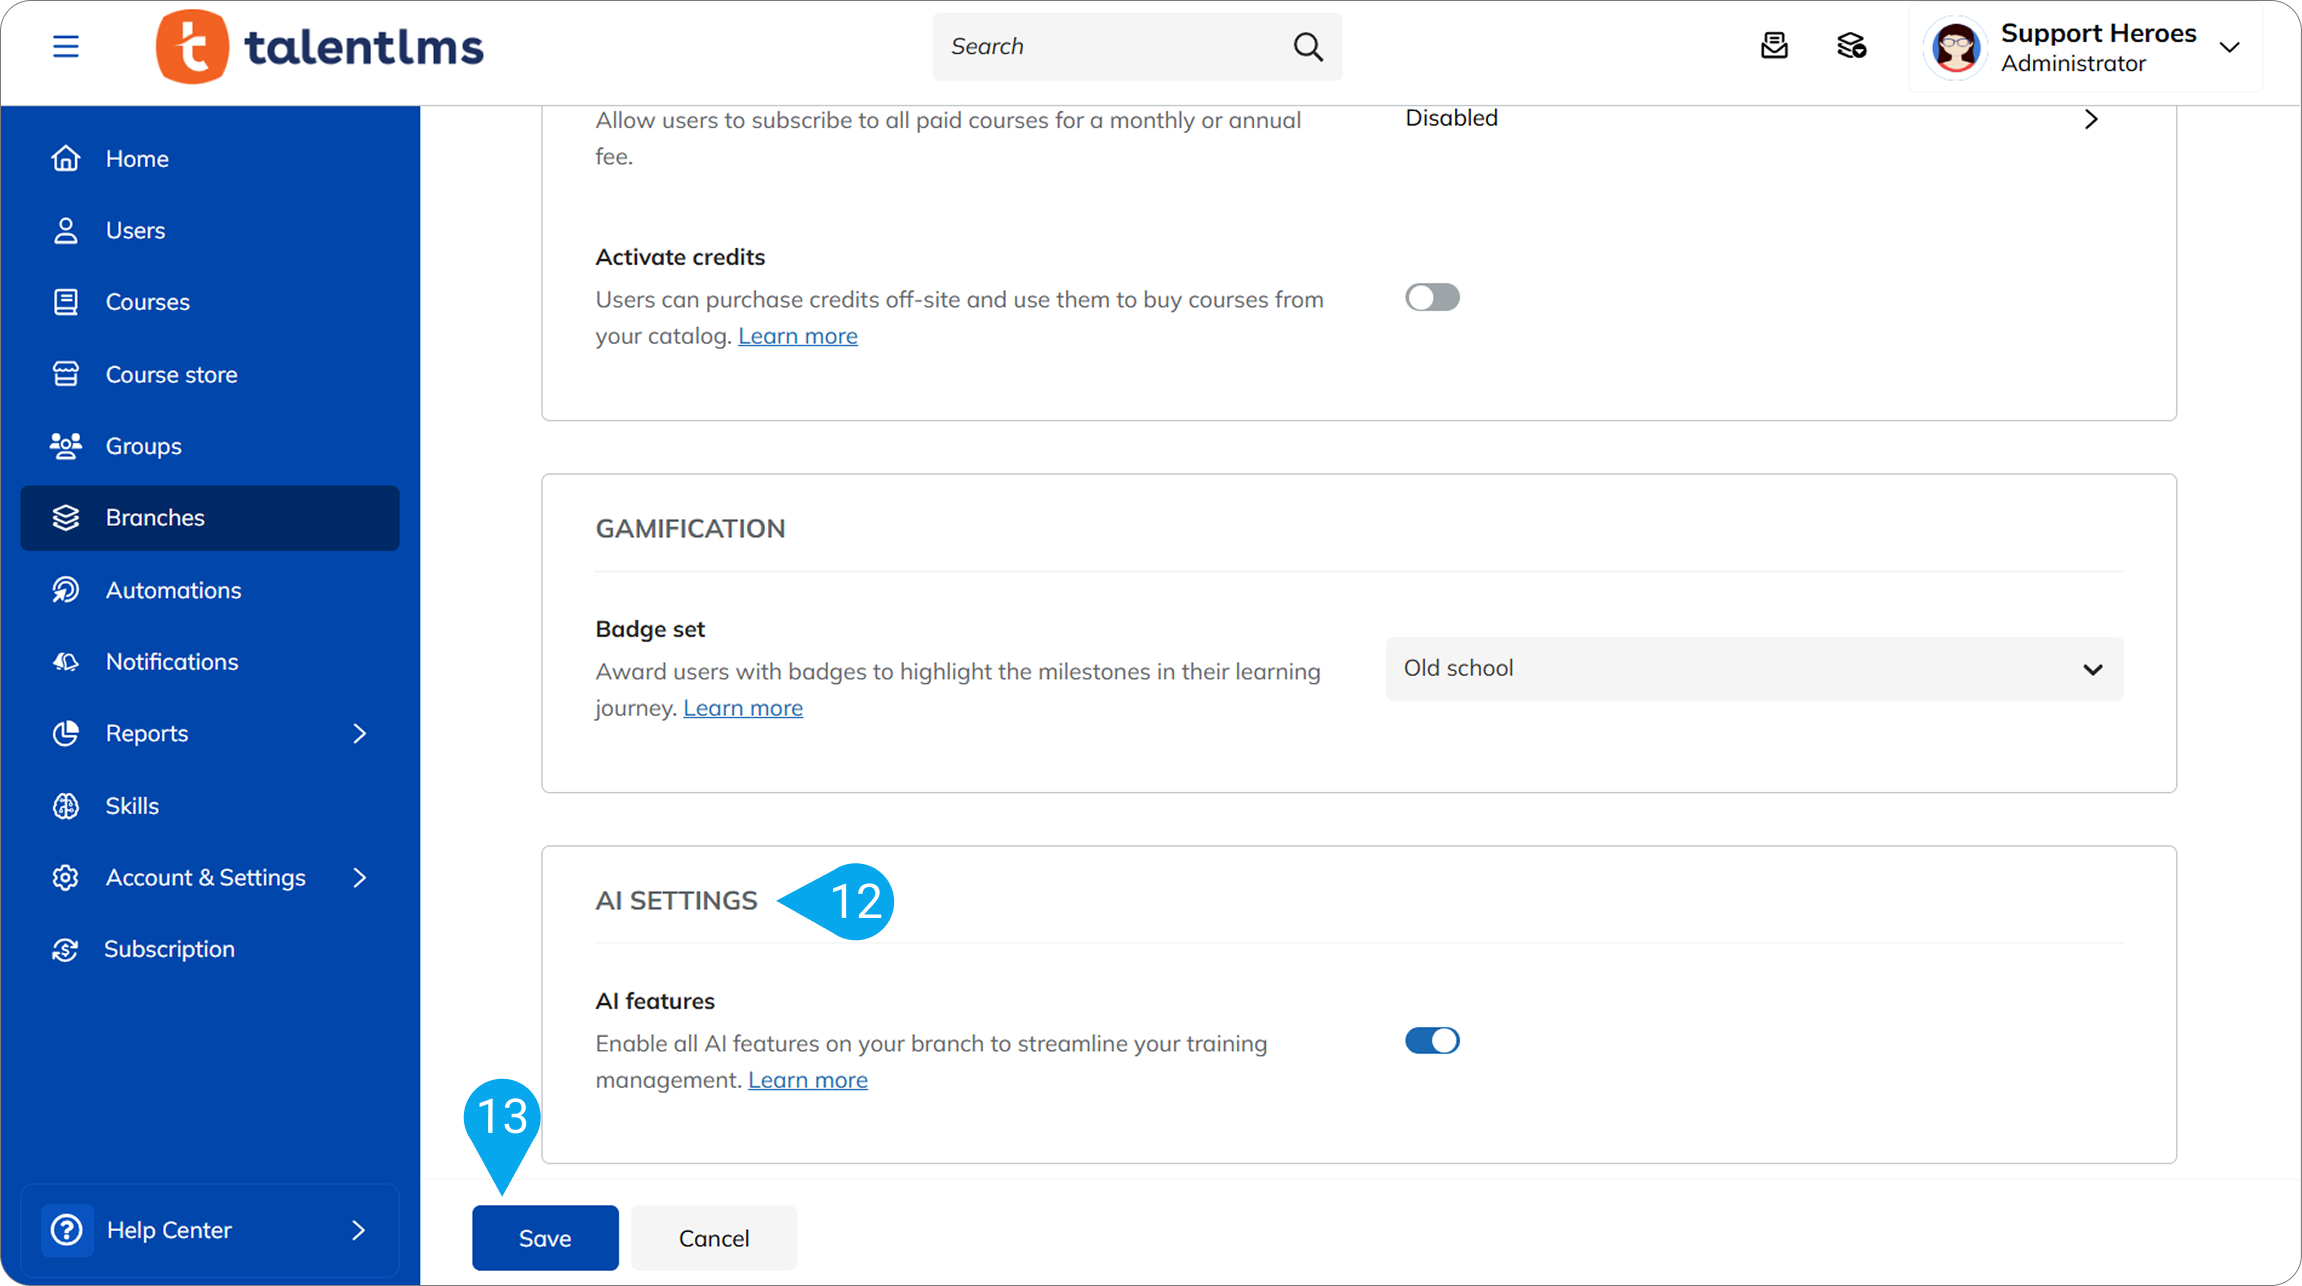
Task: Go to the Users menu item
Action: [135, 231]
